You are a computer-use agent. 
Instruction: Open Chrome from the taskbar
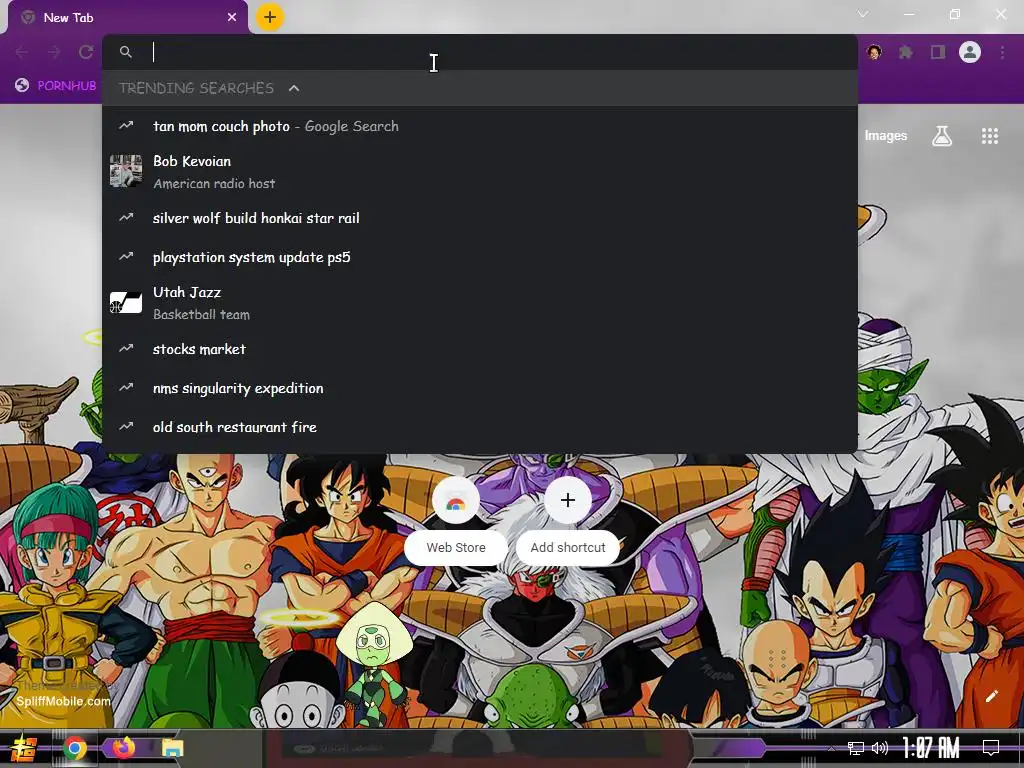point(75,748)
